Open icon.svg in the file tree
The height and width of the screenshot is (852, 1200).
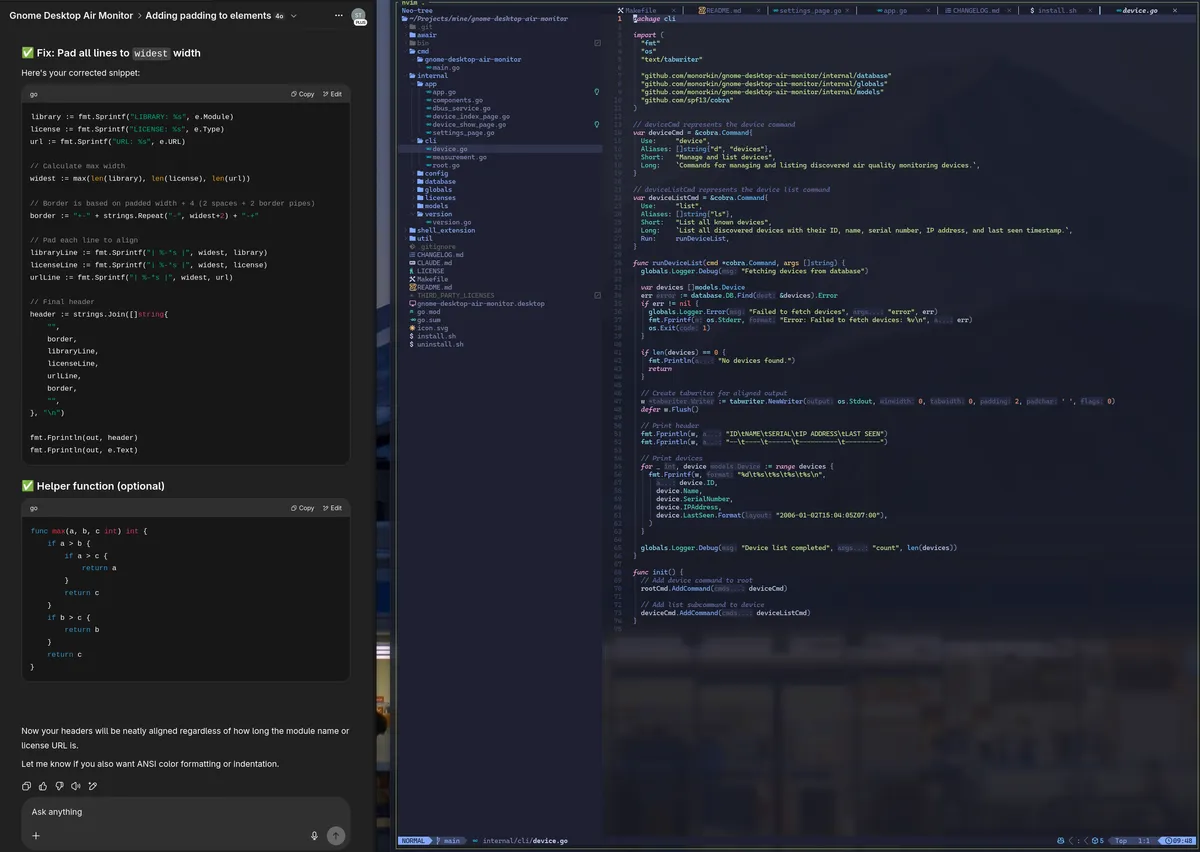pyautogui.click(x=428, y=328)
